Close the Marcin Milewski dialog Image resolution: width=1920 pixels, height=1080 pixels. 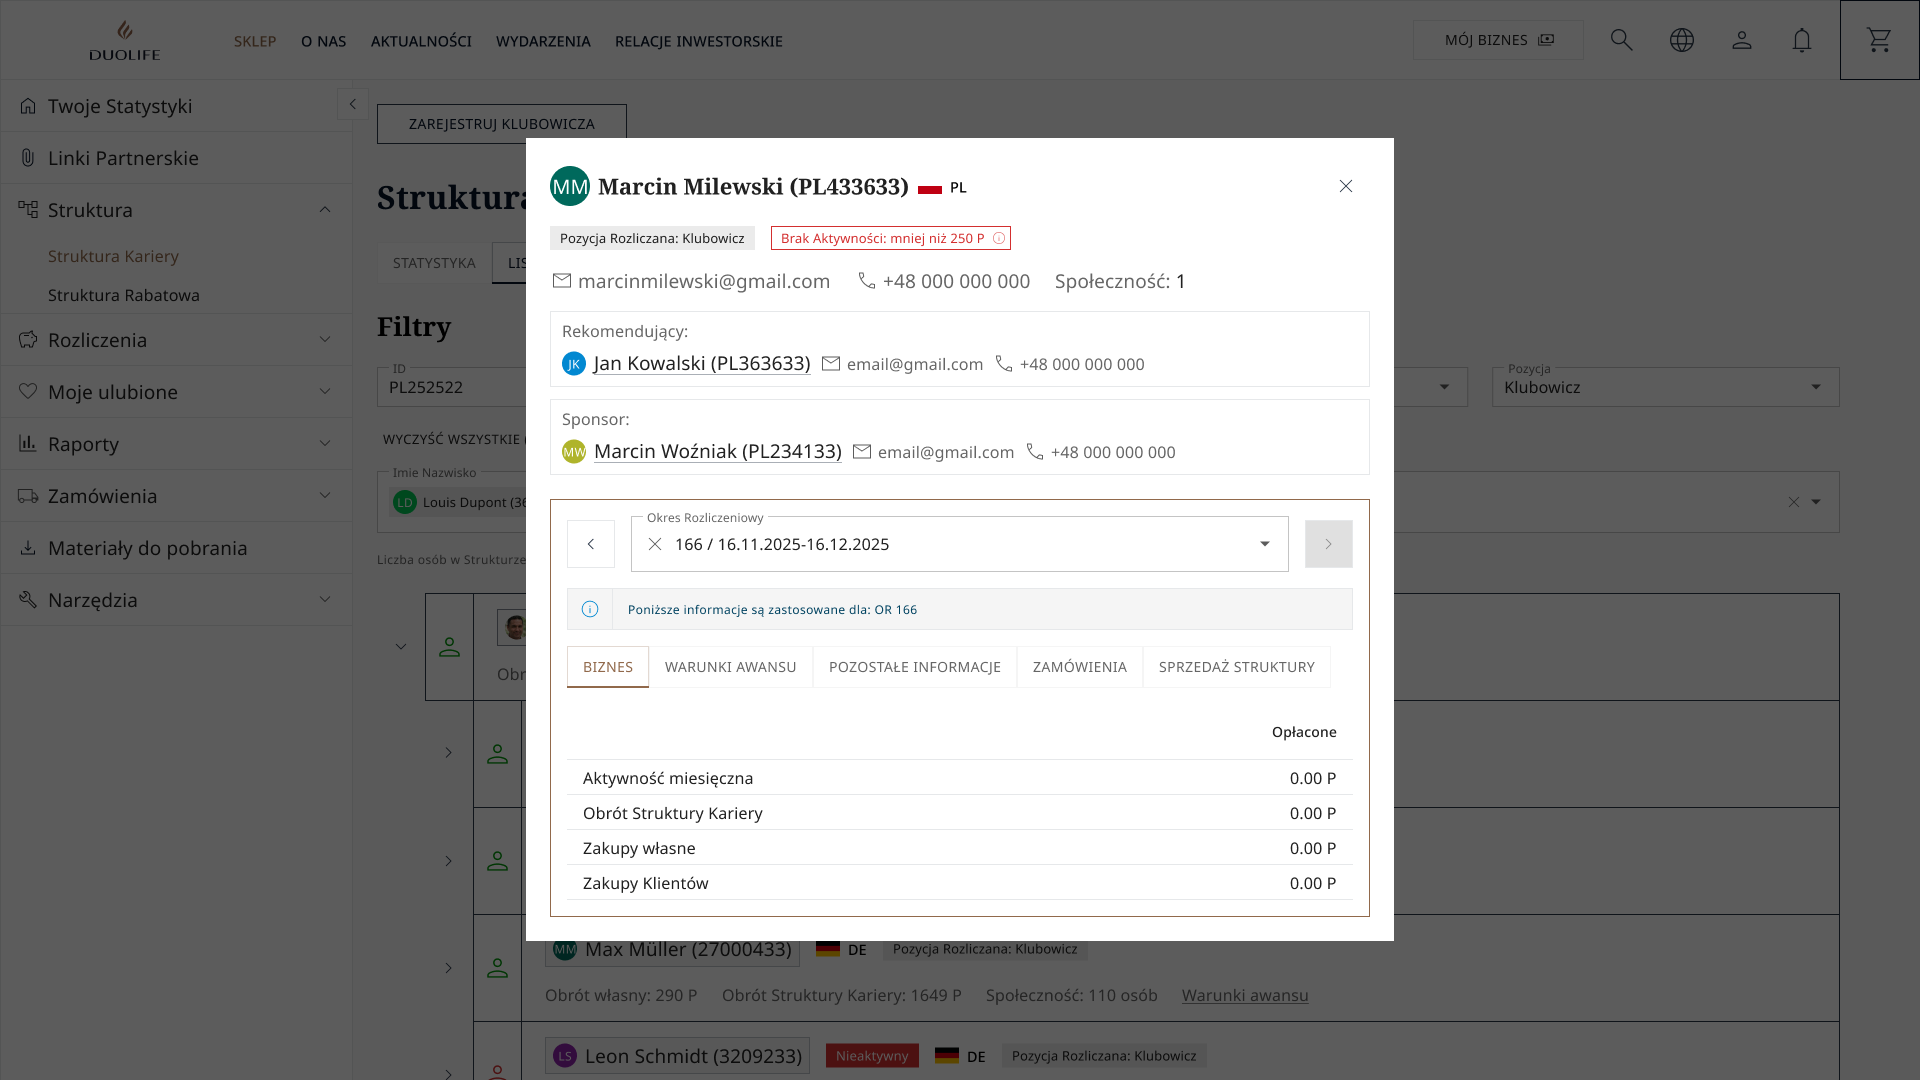point(1345,186)
